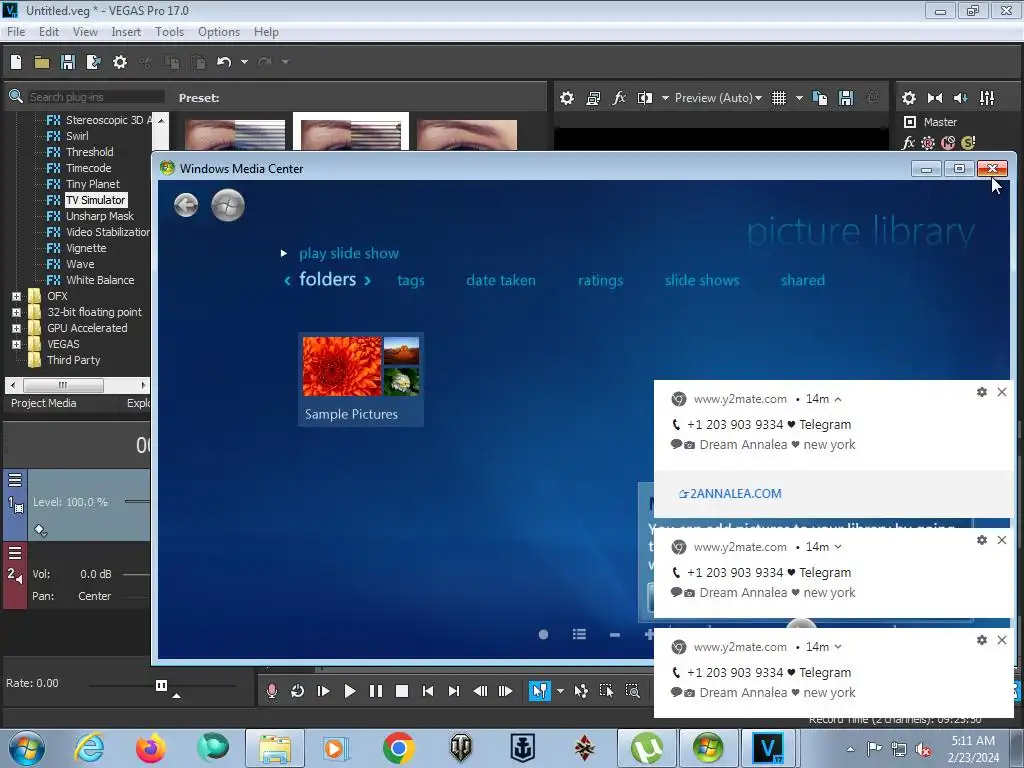The height and width of the screenshot is (768, 1024).
Task: Adjust the Rate slider
Action: (x=161, y=686)
